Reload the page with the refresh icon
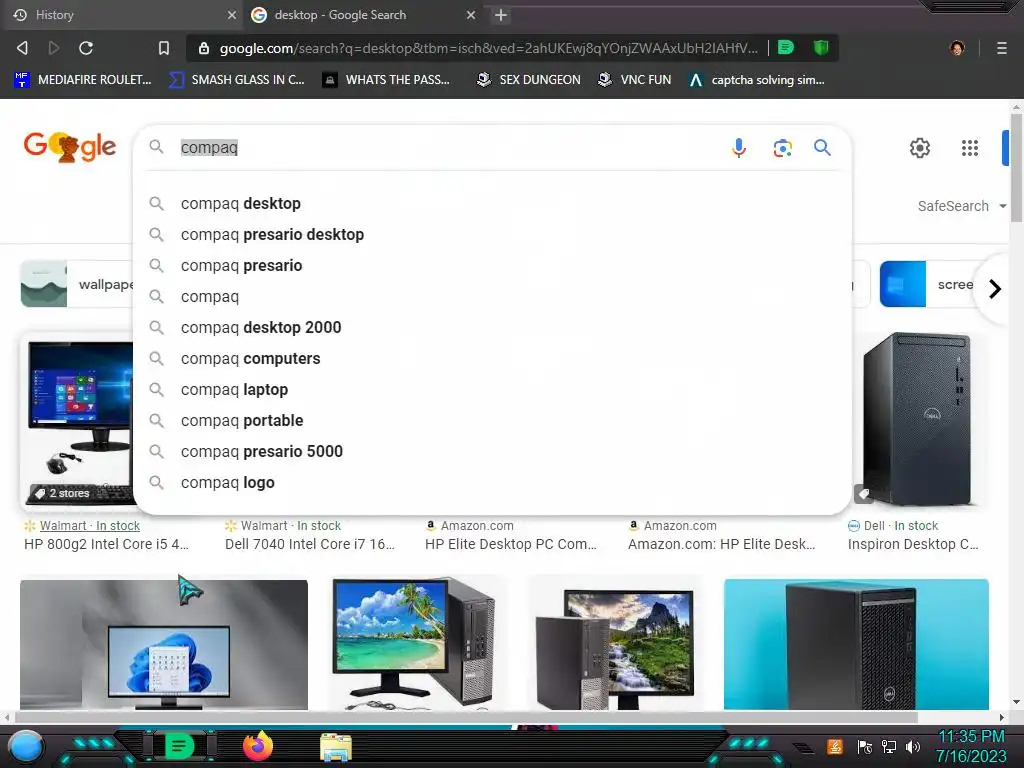This screenshot has height=768, width=1024. click(x=86, y=48)
